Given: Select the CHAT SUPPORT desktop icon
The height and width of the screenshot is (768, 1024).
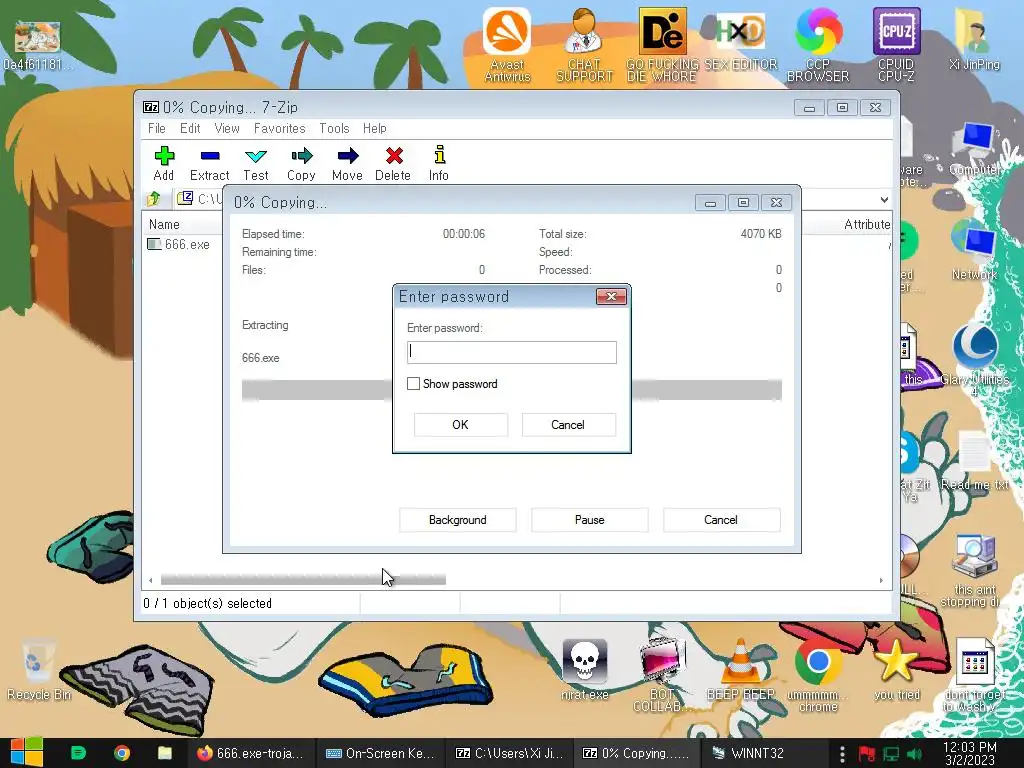Looking at the screenshot, I should 584,45.
